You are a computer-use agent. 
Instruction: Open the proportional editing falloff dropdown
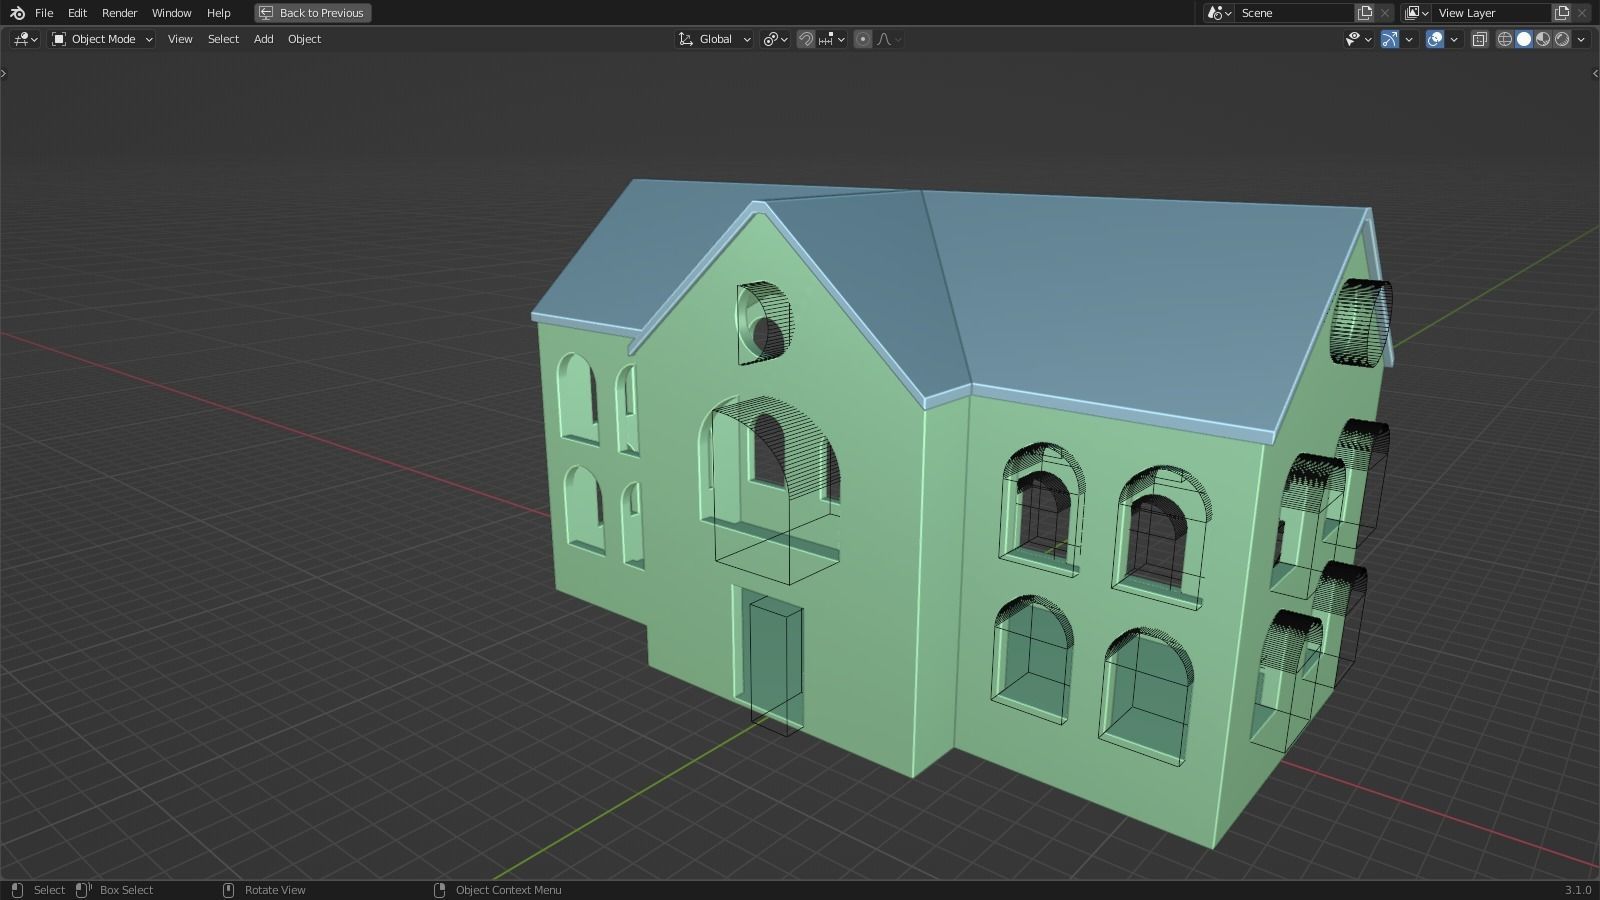pos(889,39)
